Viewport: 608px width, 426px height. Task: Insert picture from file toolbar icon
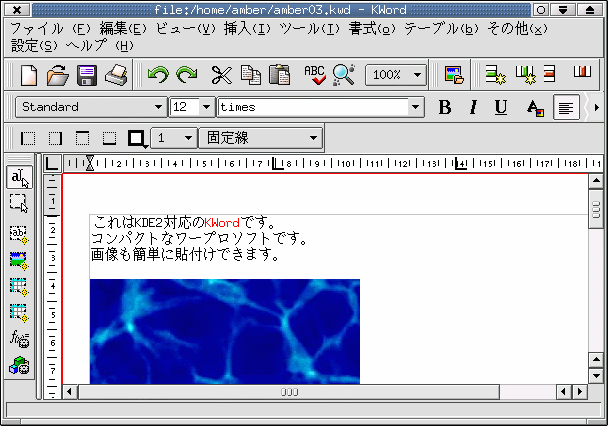(x=453, y=75)
